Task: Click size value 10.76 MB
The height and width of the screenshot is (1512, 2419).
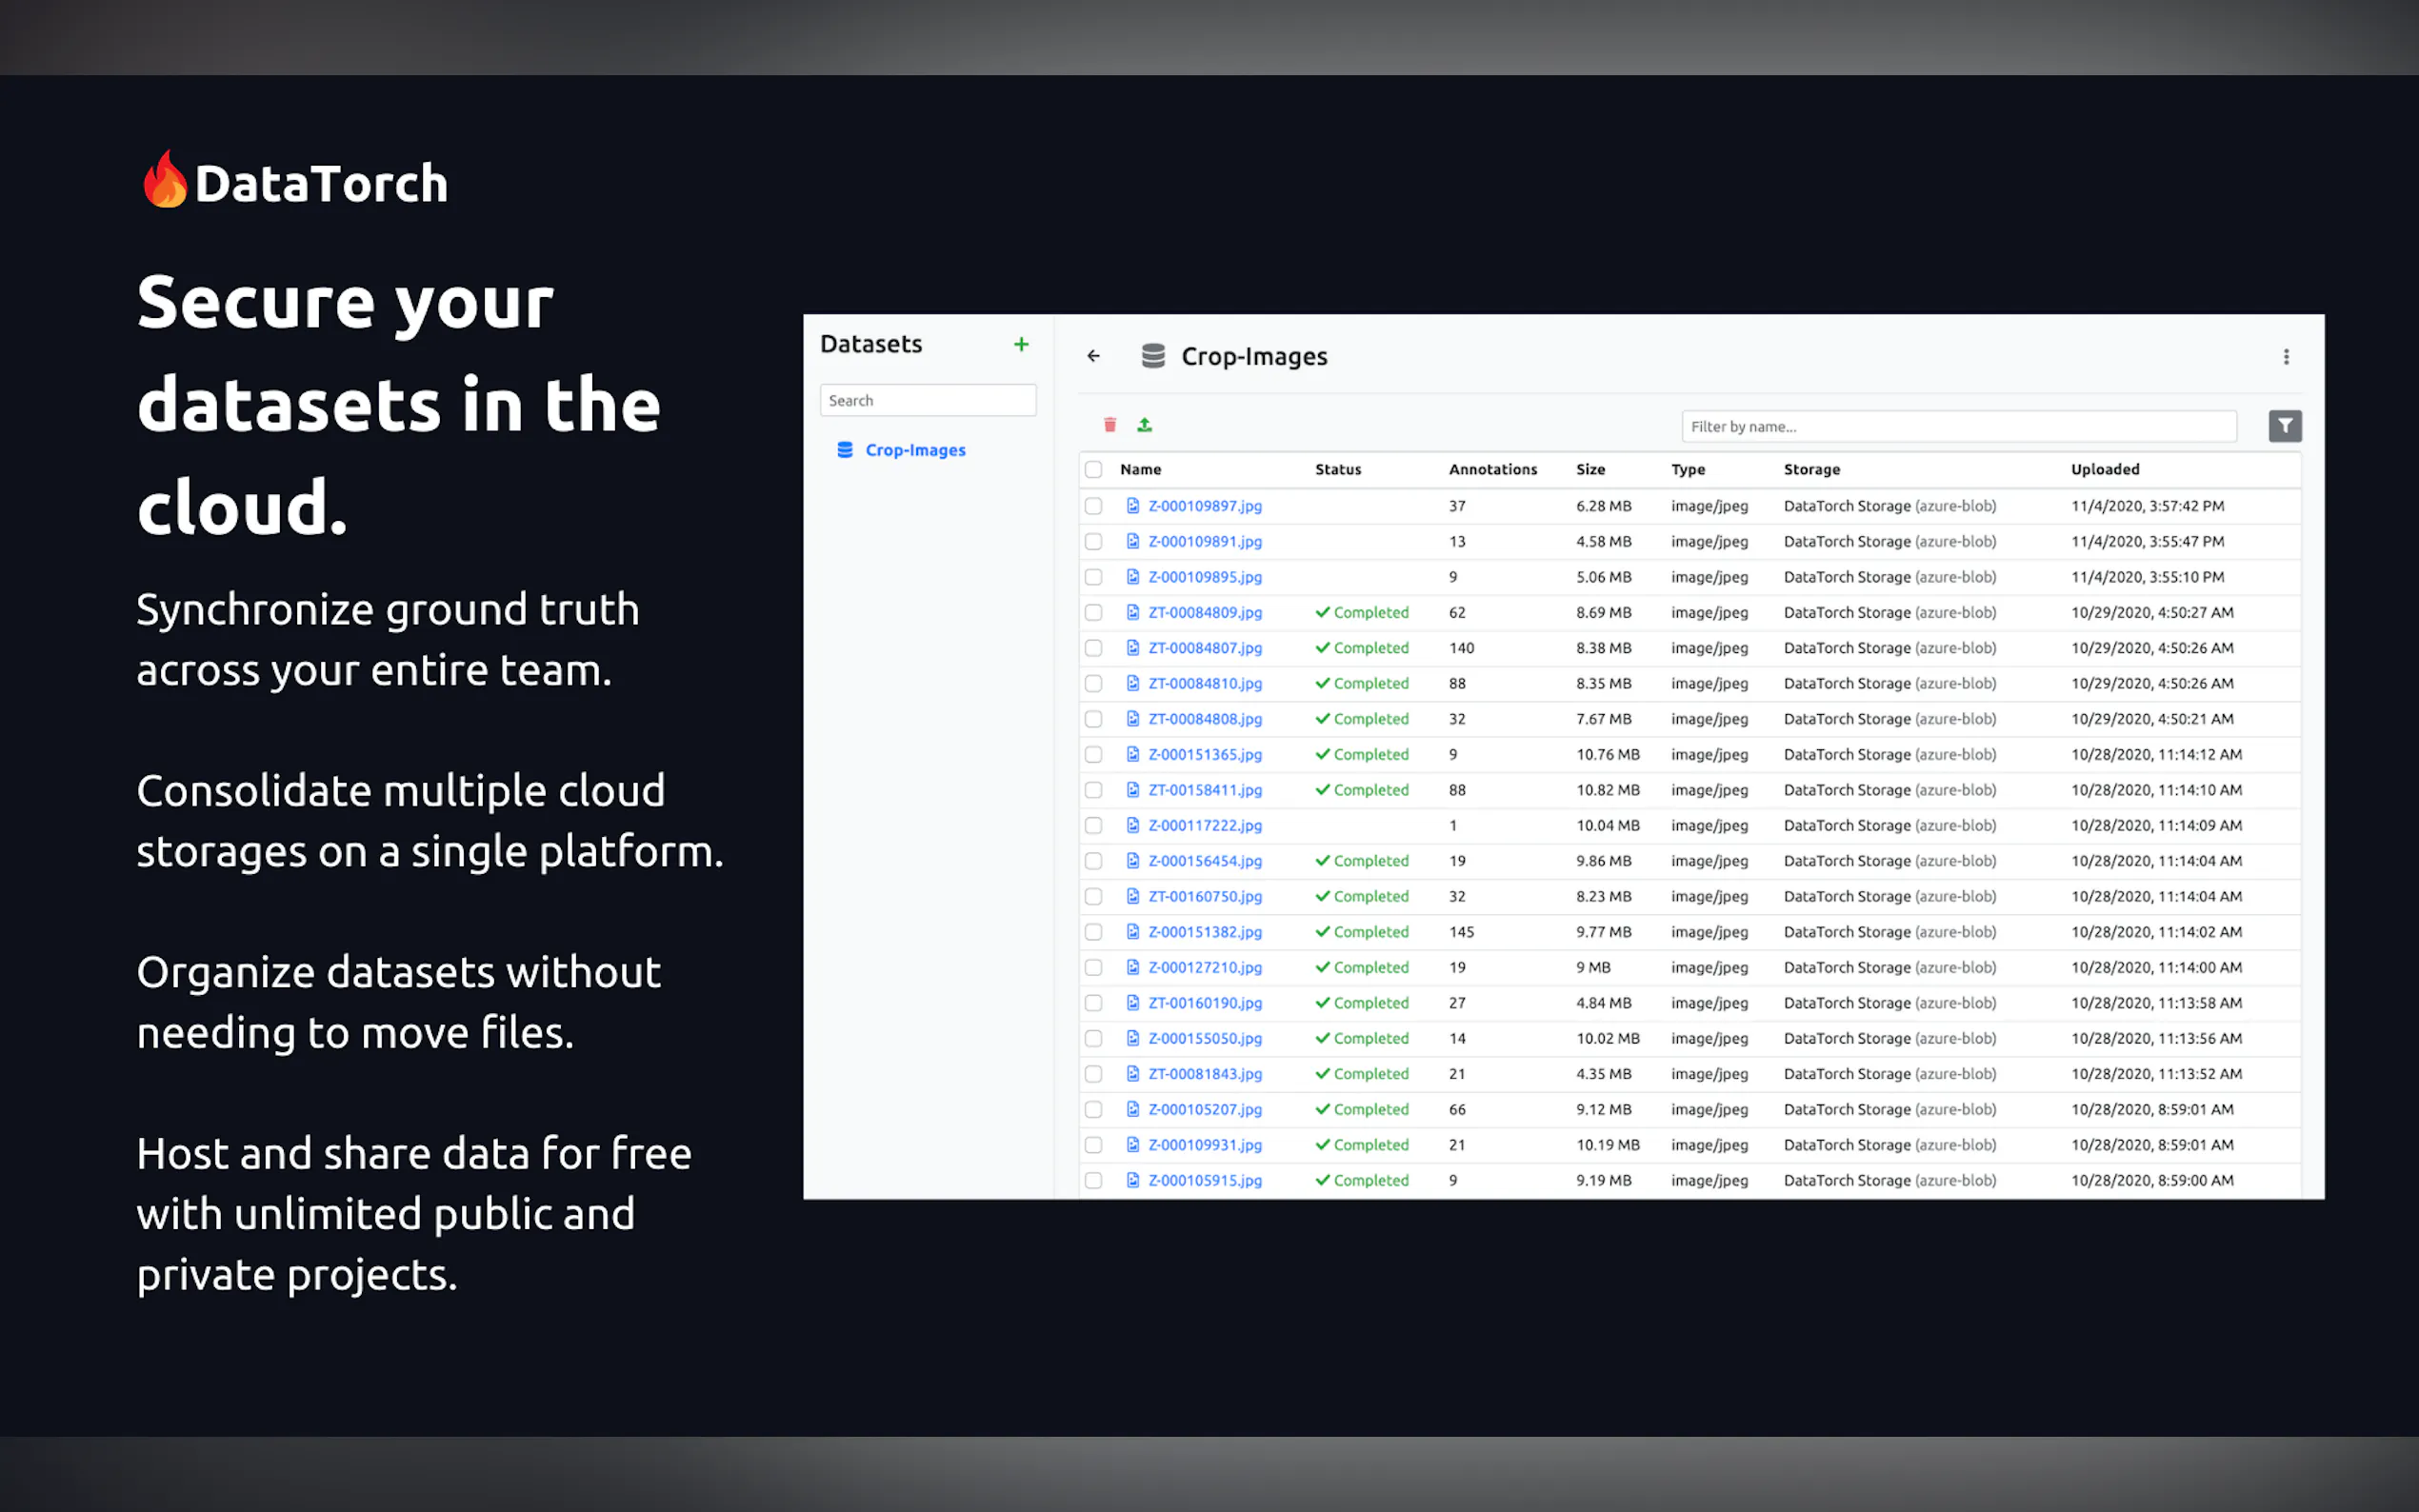Action: (1608, 754)
